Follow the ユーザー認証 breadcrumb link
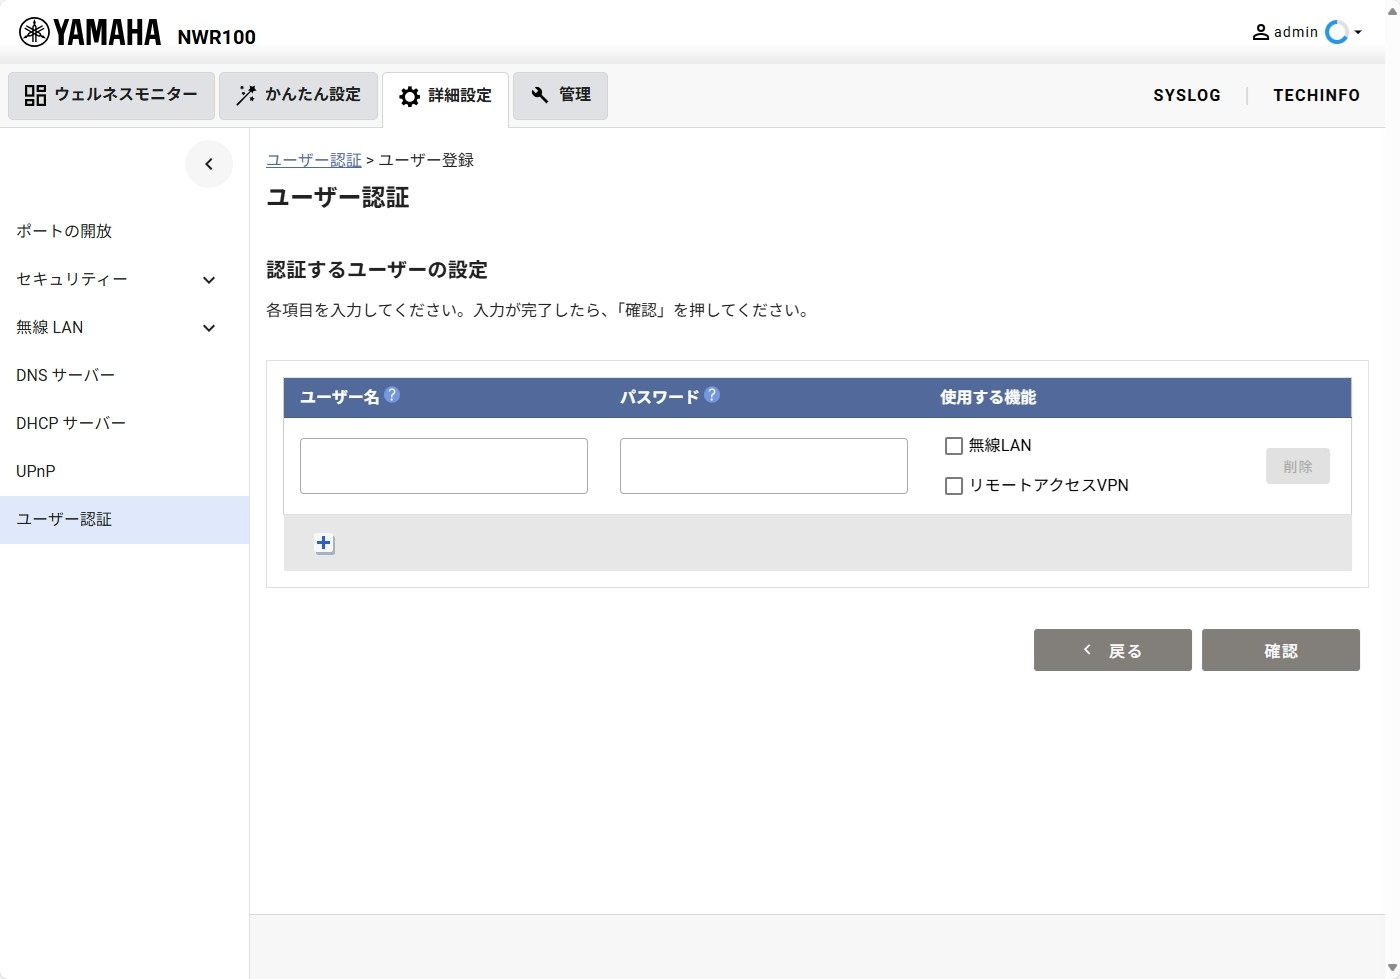 point(314,160)
